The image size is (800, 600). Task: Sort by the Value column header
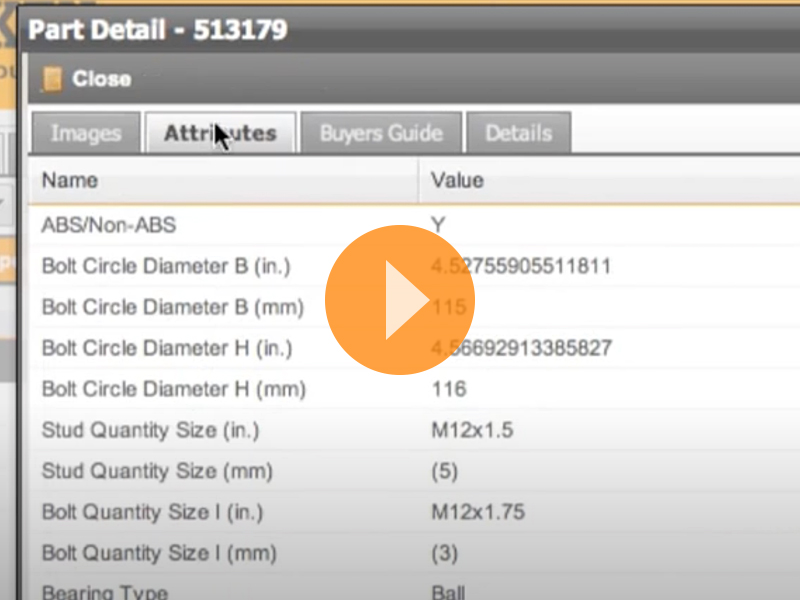[x=457, y=180]
